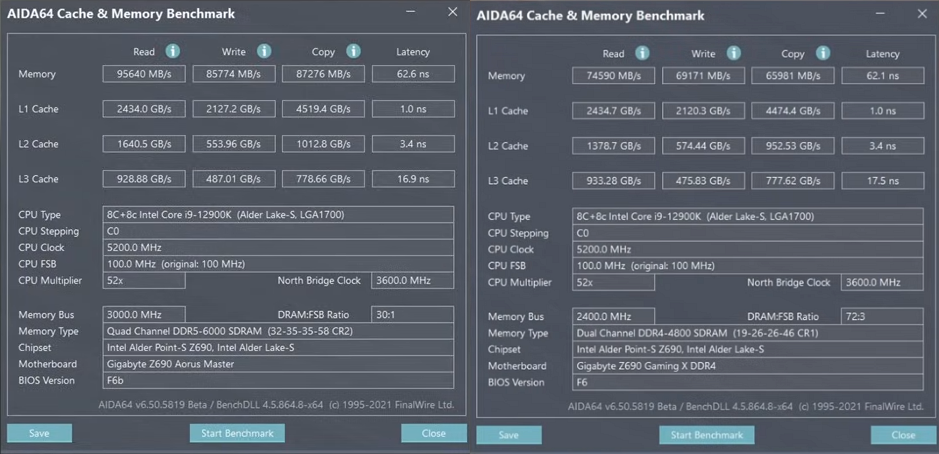939x454 pixels.
Task: Start Benchmark in the DDR4-4800 window
Action: click(x=706, y=435)
